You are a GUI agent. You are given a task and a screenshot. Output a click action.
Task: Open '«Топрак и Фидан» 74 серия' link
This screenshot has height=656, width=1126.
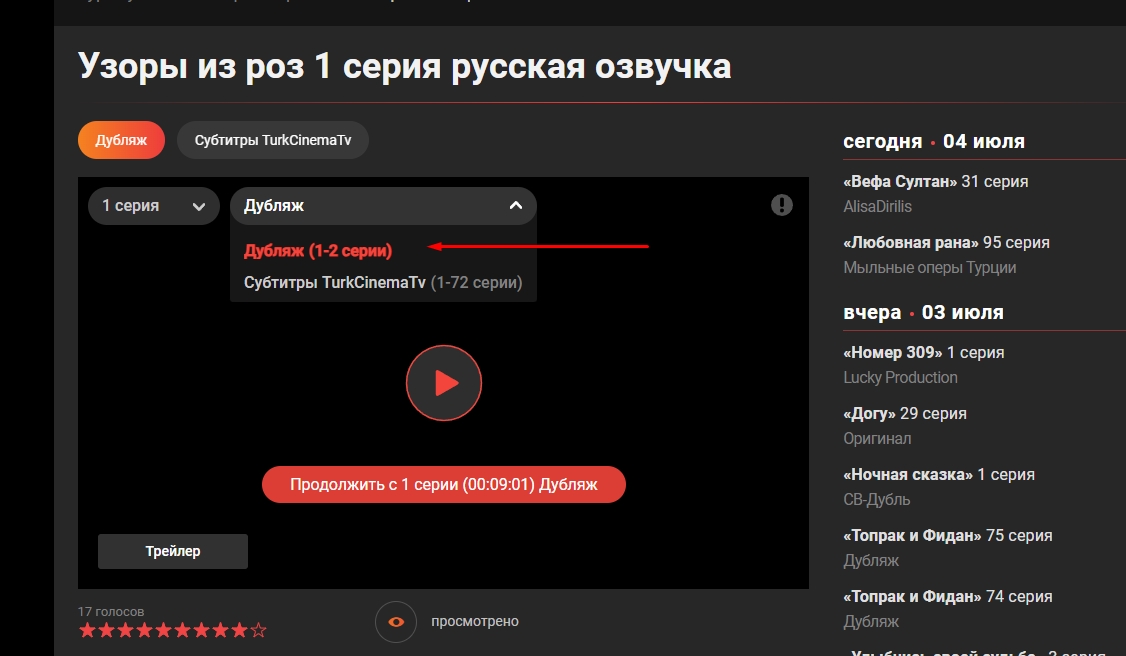pos(948,596)
